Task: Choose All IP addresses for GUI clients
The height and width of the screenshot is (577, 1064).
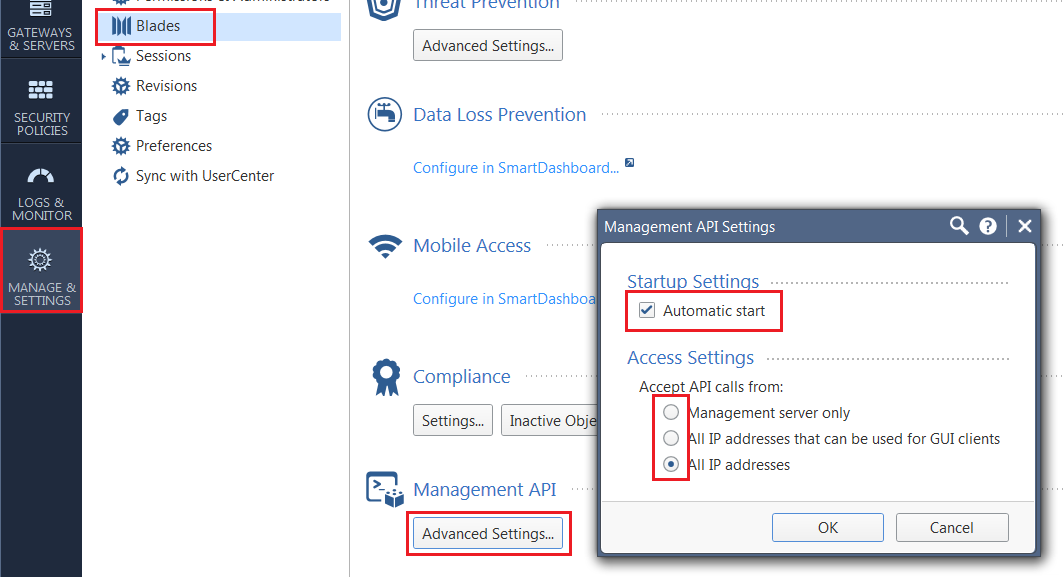Action: click(x=670, y=438)
